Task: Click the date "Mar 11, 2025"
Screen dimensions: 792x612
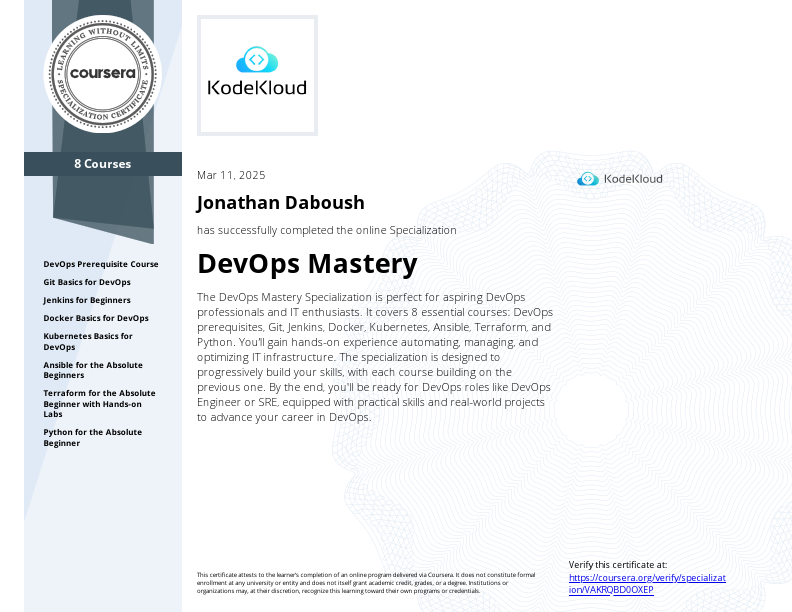Action: [x=231, y=175]
